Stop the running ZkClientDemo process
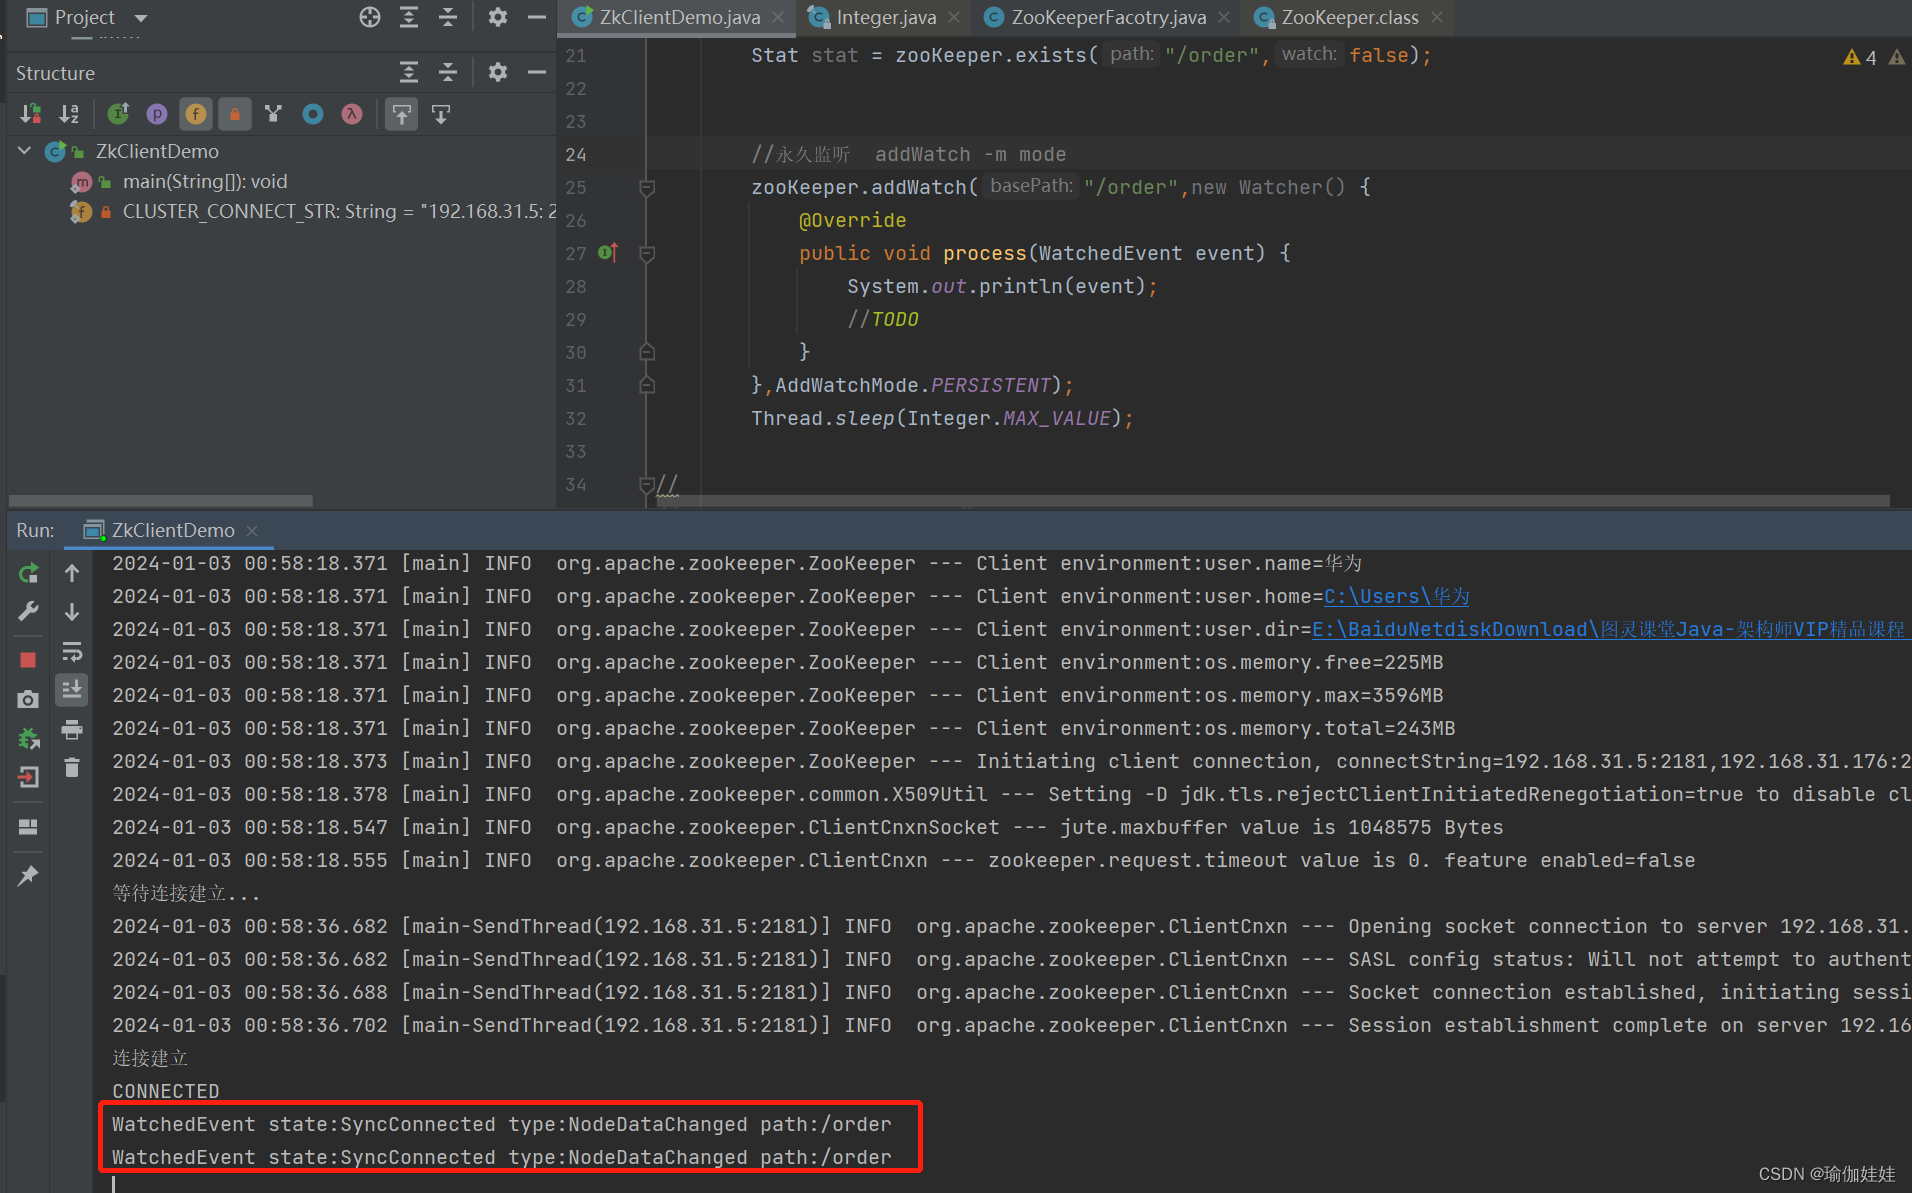 [x=28, y=659]
